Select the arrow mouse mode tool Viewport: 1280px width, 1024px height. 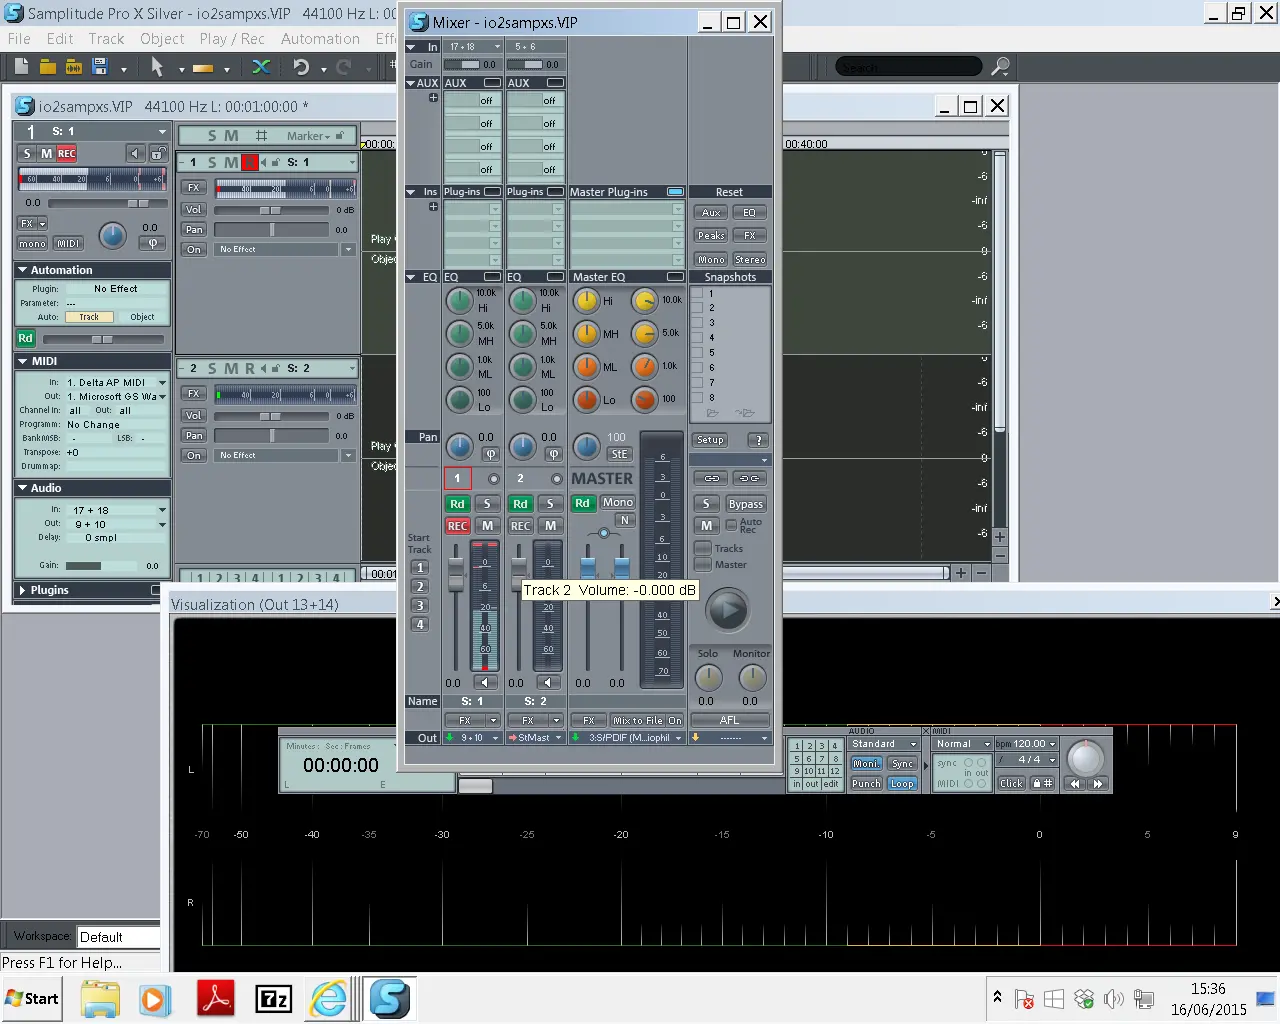(157, 67)
